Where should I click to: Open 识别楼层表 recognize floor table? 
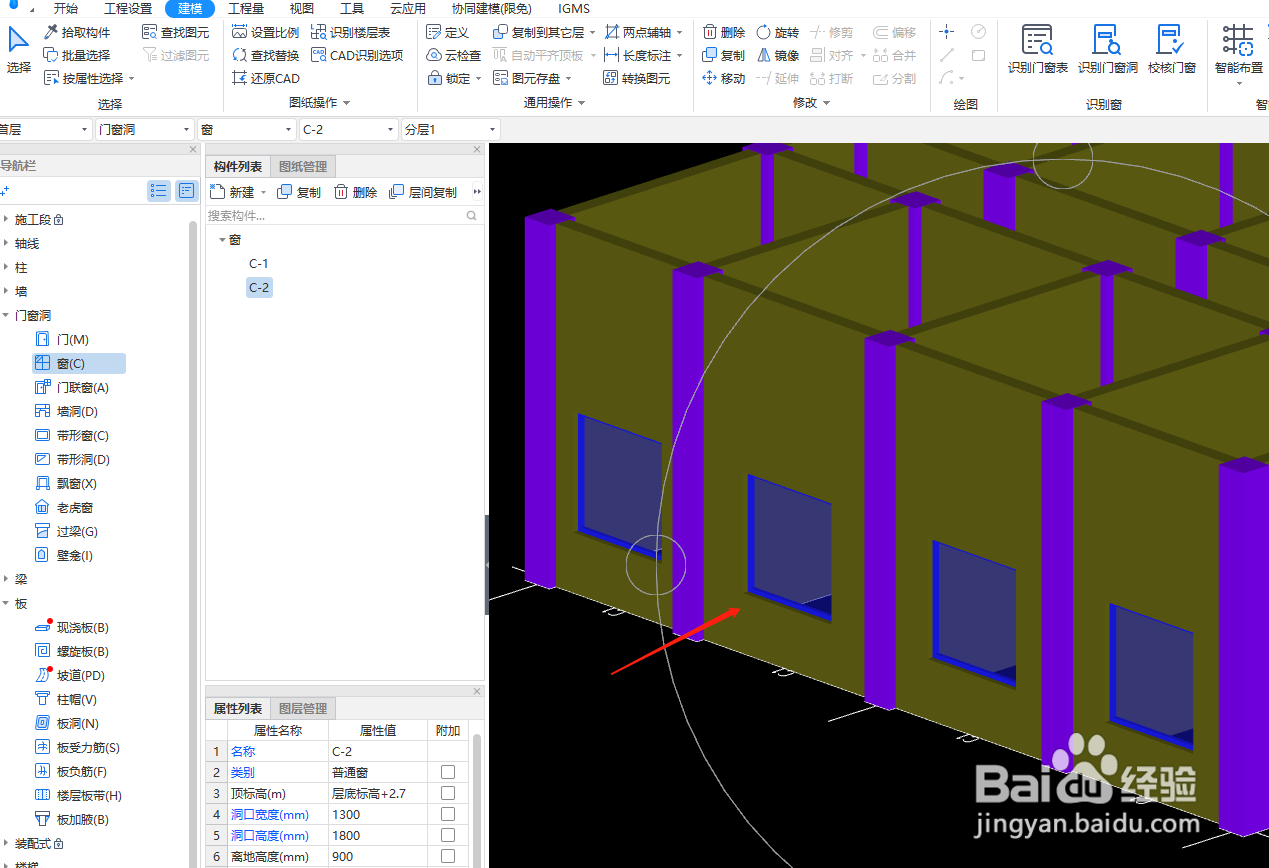pyautogui.click(x=350, y=32)
